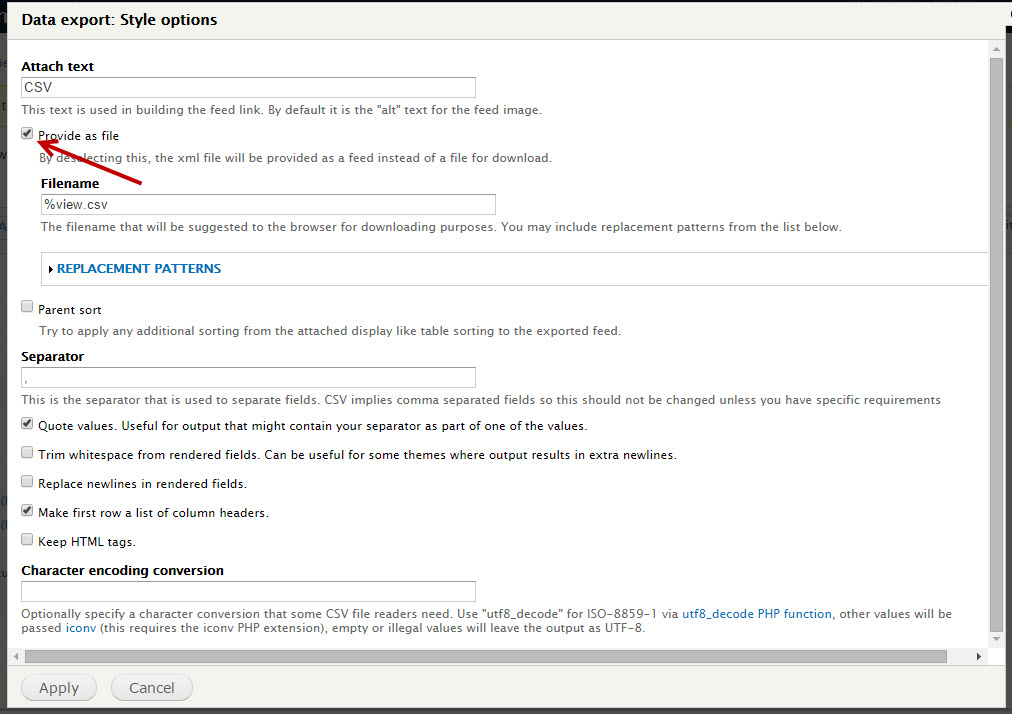Check Replace newlines in rendered fields

pos(27,482)
